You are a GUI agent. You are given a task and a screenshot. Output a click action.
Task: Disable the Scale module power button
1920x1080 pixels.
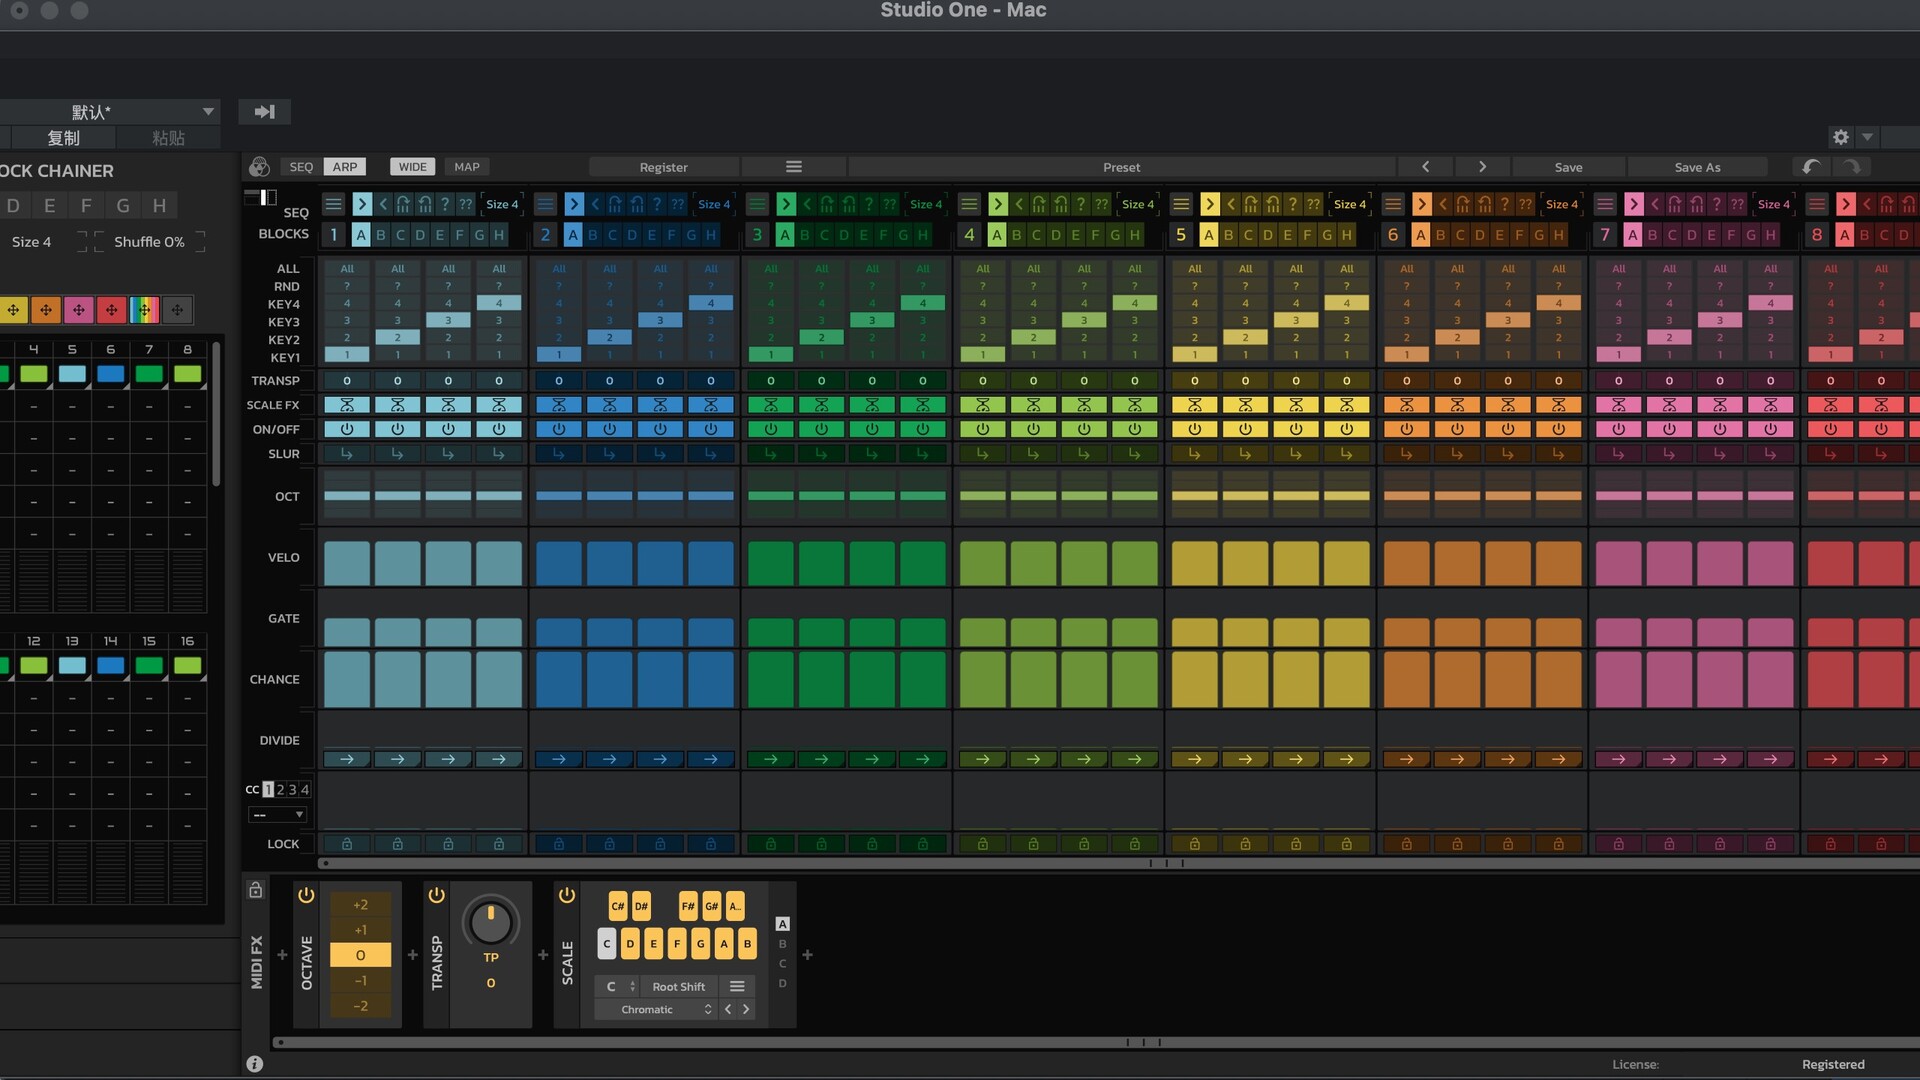pos(567,896)
